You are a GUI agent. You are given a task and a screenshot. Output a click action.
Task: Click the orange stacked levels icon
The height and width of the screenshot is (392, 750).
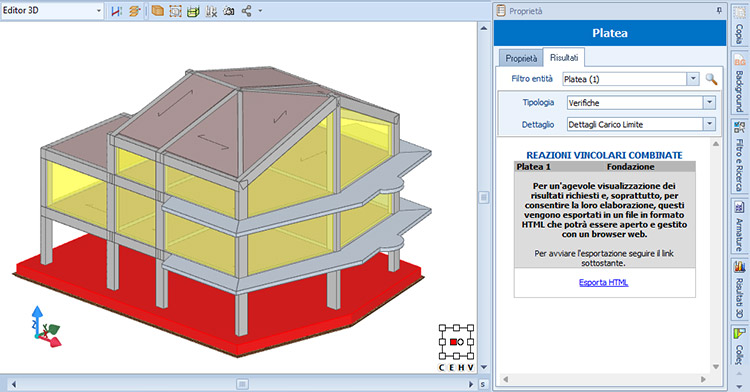pyautogui.click(x=134, y=11)
